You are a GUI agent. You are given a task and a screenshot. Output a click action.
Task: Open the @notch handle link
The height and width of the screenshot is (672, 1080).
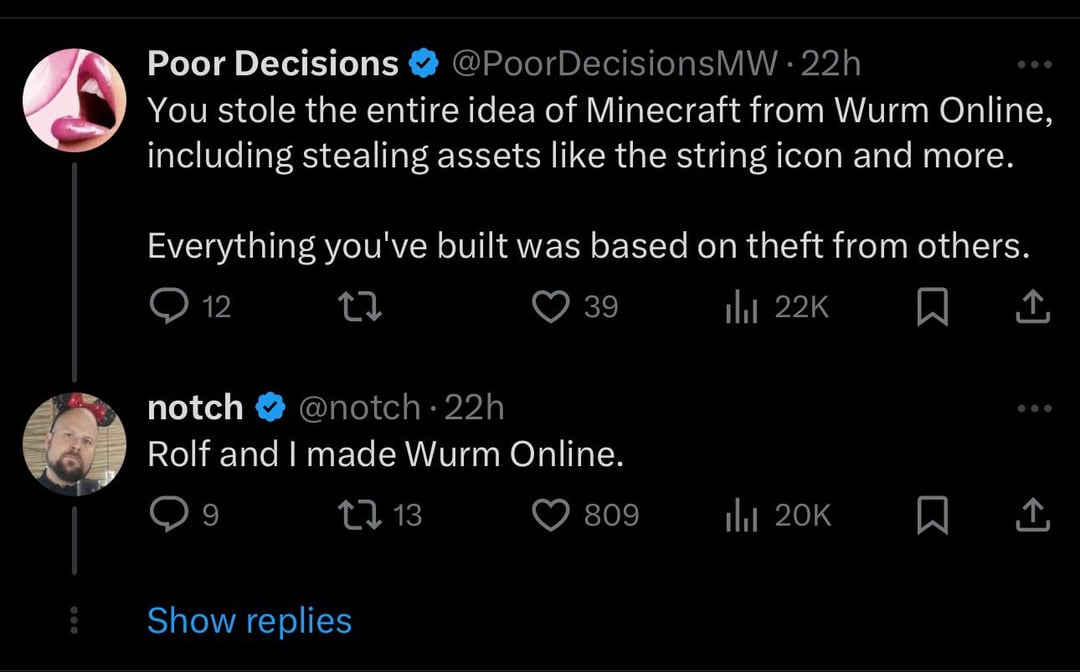[x=359, y=408]
